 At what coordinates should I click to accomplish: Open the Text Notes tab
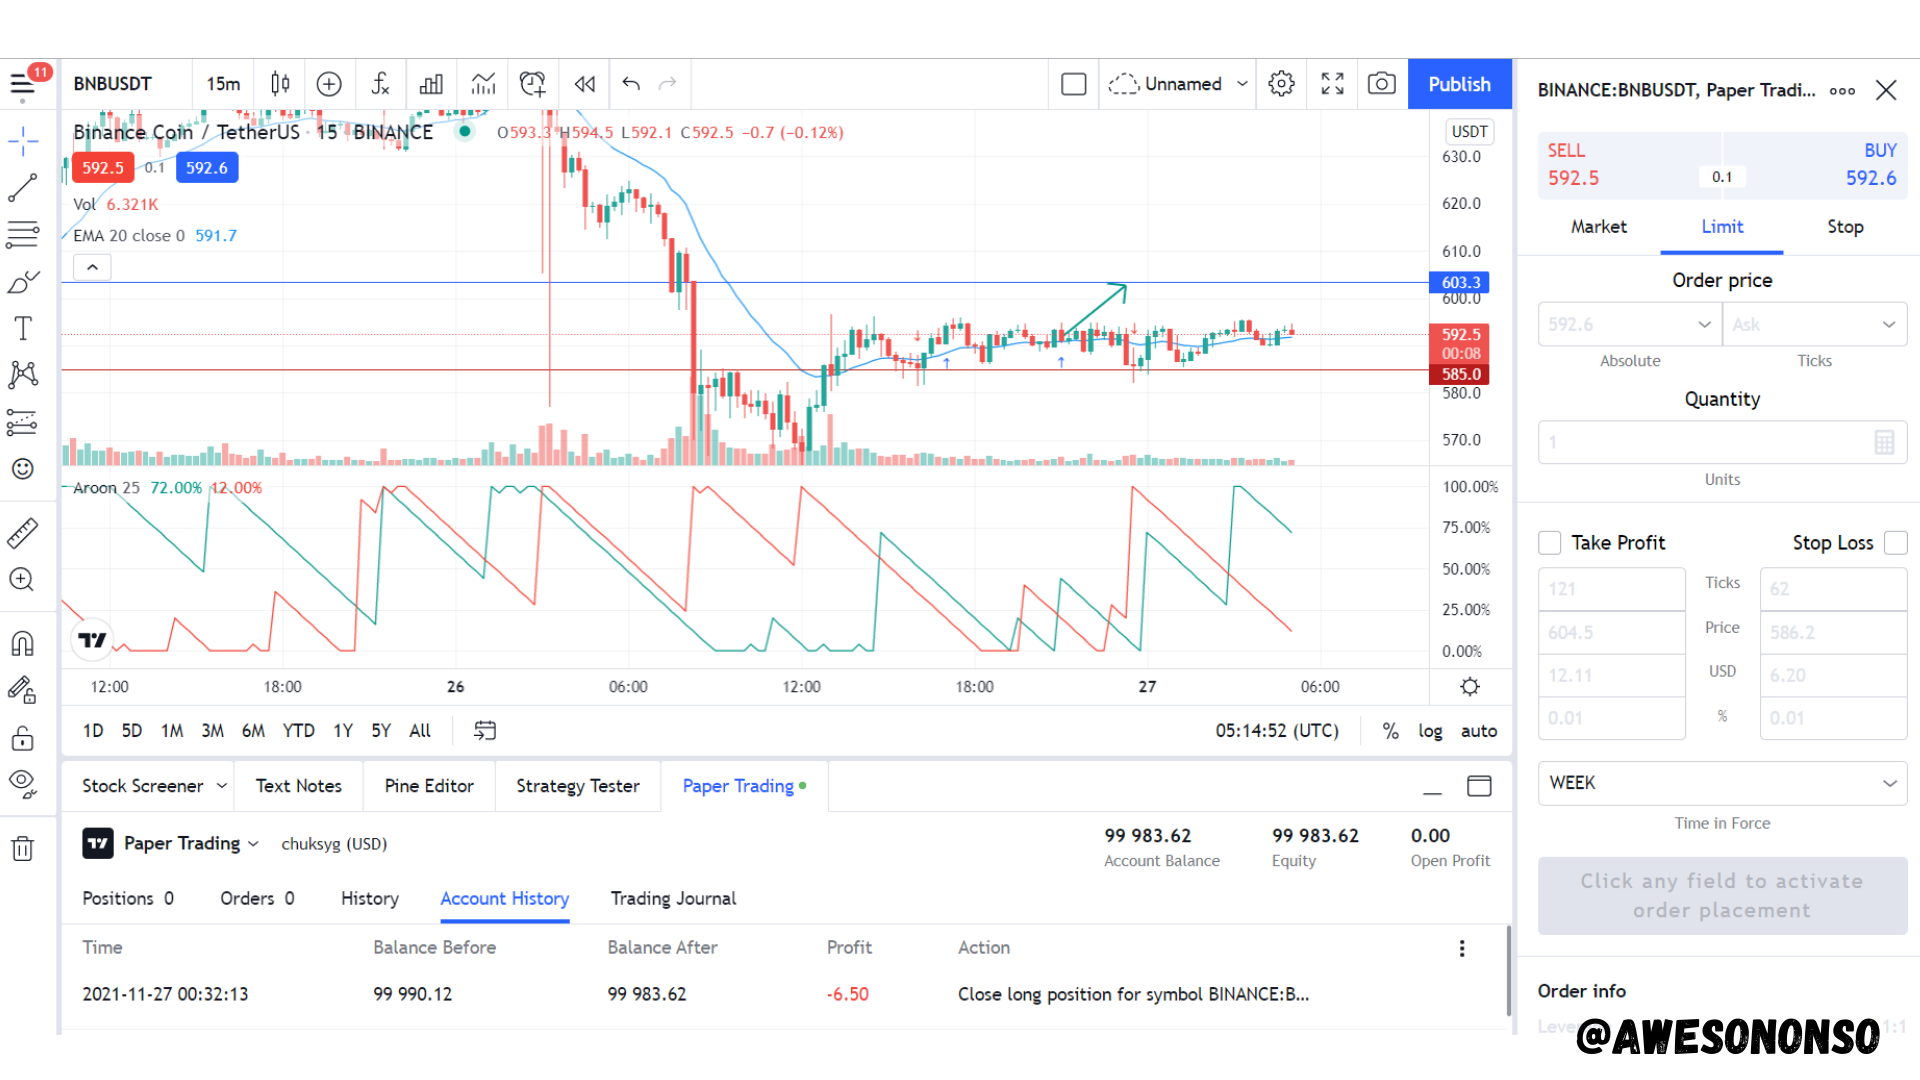pyautogui.click(x=298, y=786)
